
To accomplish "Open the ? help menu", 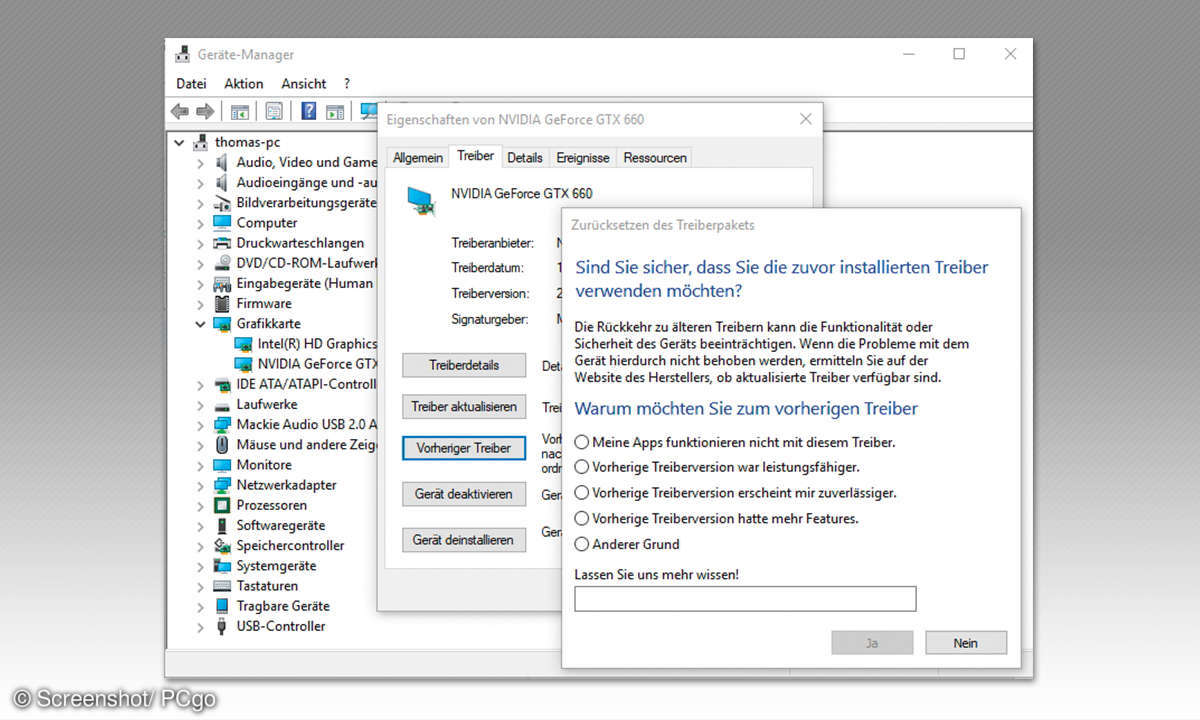I will pyautogui.click(x=347, y=84).
